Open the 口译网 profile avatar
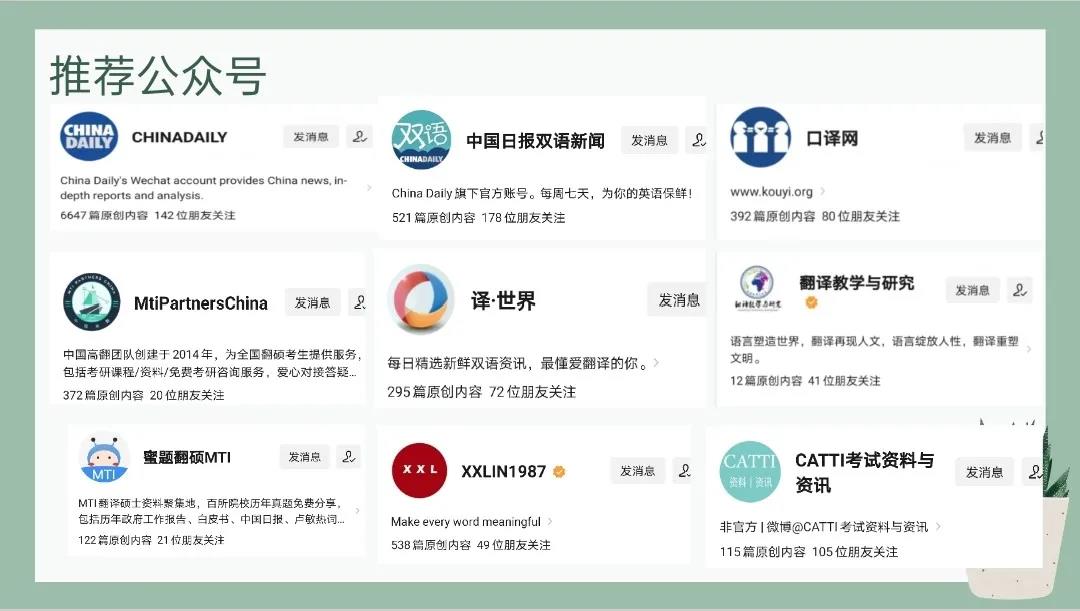The height and width of the screenshot is (611, 1080). tap(760, 138)
